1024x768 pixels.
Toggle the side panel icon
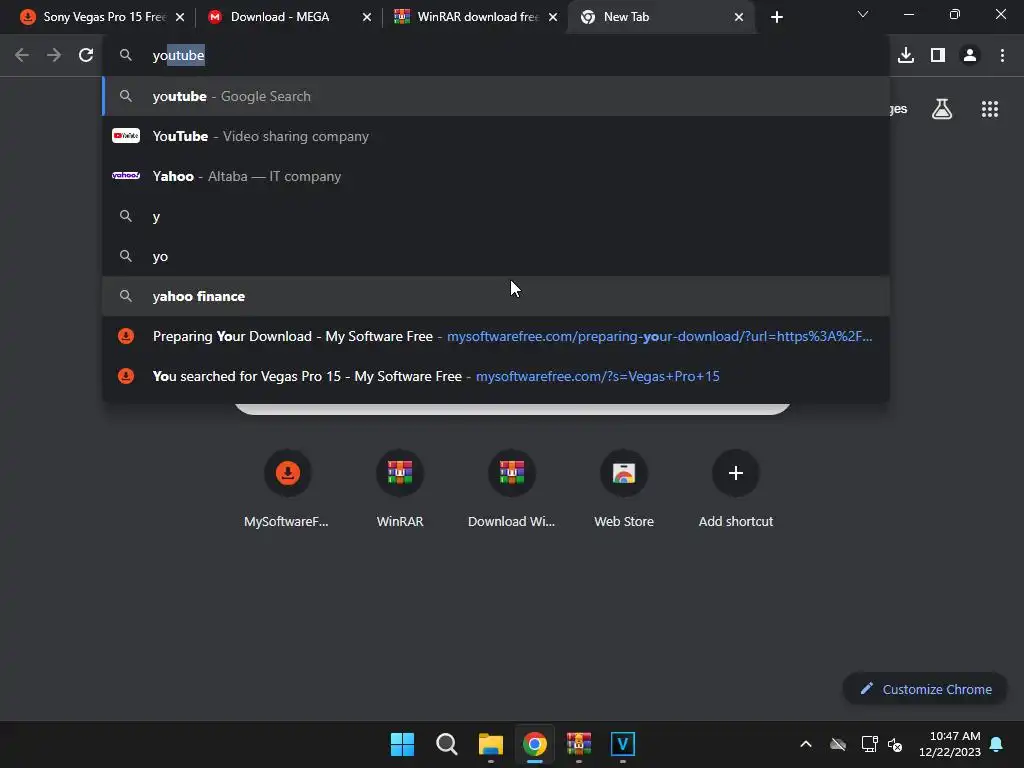coord(938,56)
